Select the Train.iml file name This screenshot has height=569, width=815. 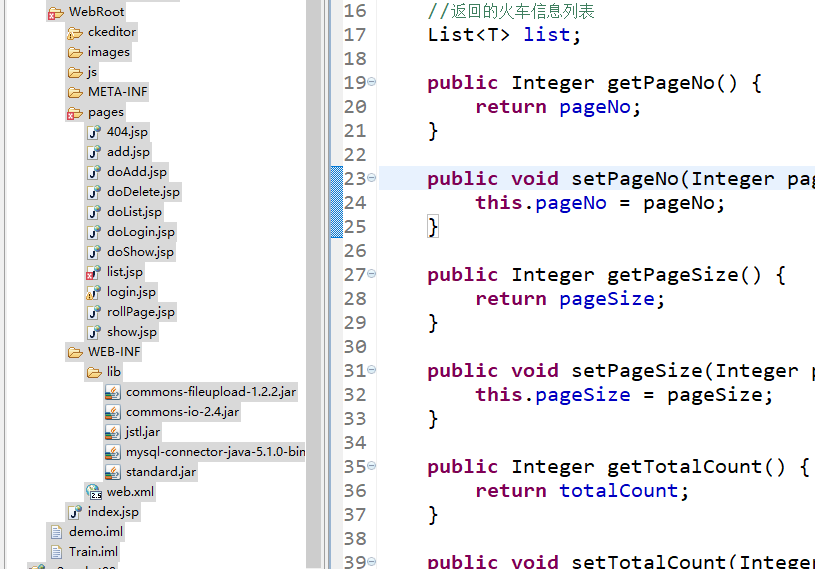pos(94,552)
